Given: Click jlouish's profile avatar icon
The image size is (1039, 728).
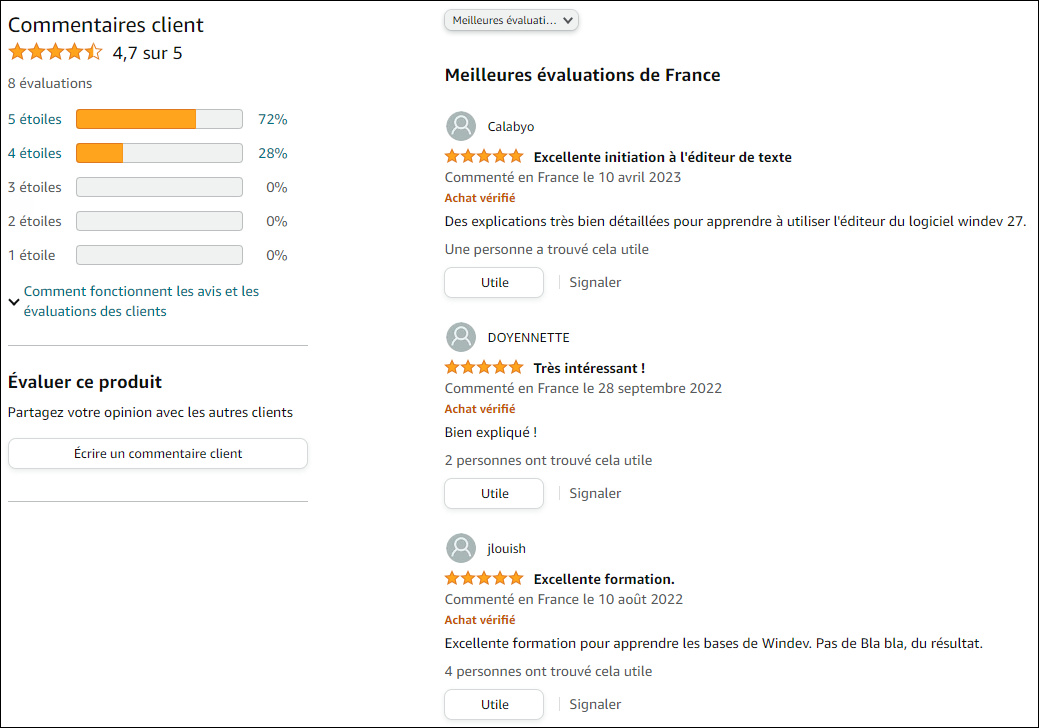Looking at the screenshot, I should click(461, 548).
